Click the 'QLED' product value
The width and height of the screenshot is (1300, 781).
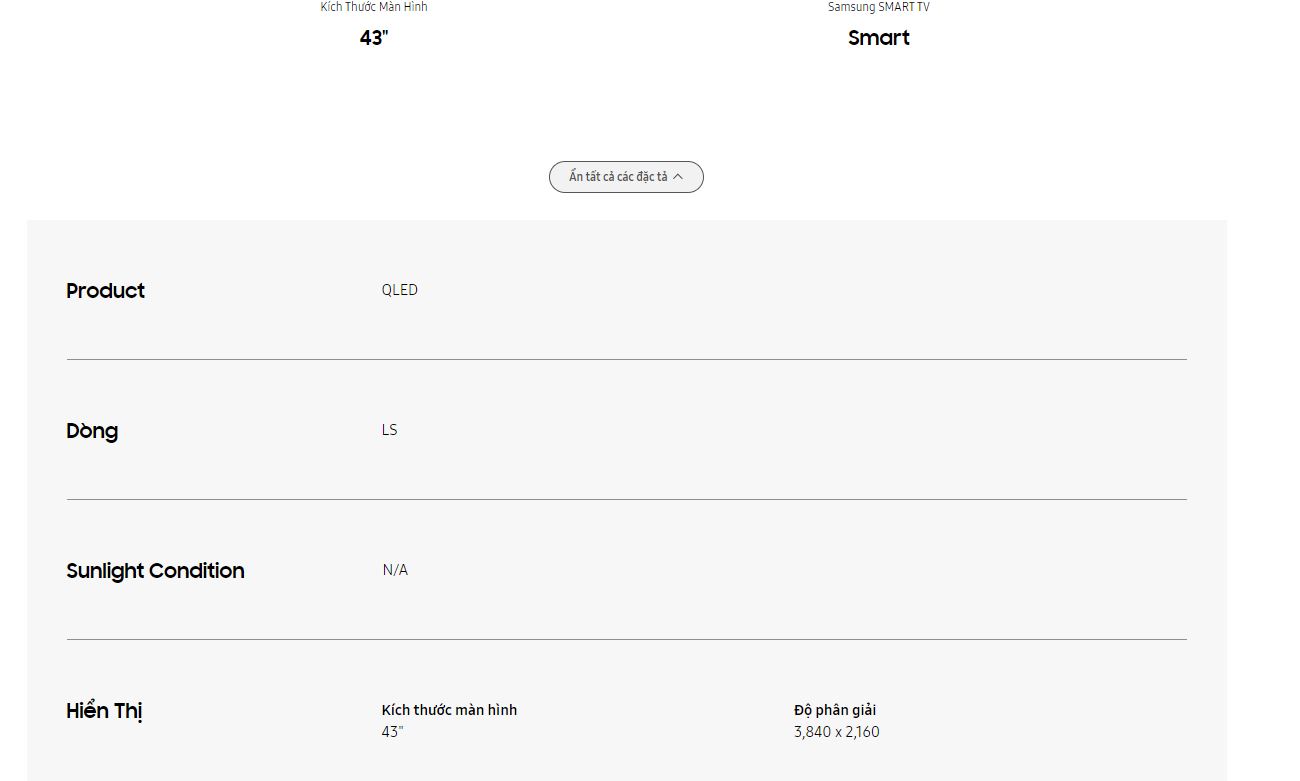point(400,290)
